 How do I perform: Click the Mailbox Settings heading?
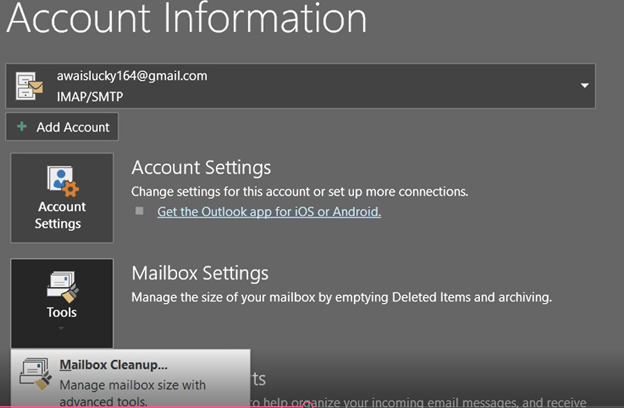(200, 273)
